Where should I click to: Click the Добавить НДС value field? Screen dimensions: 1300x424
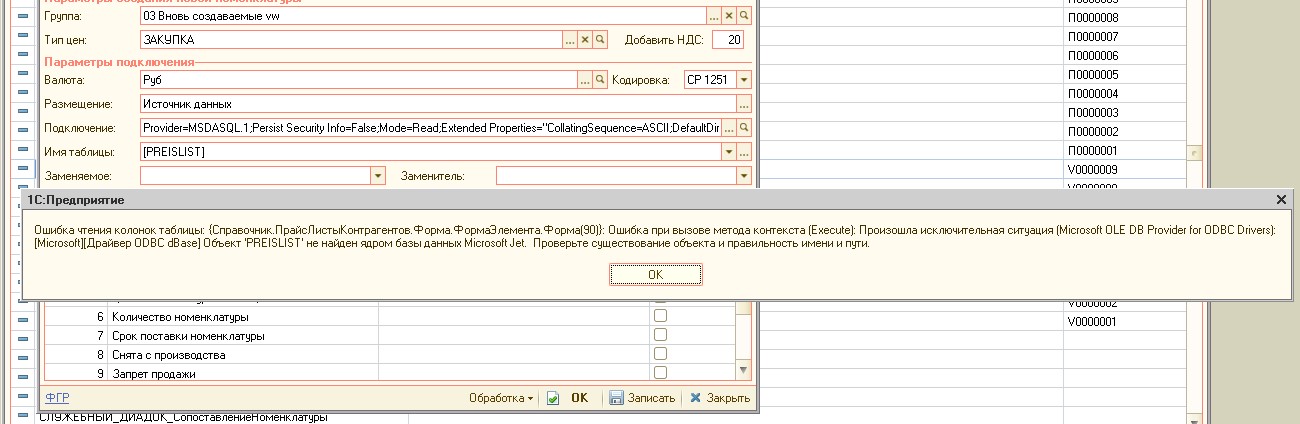pyautogui.click(x=728, y=40)
